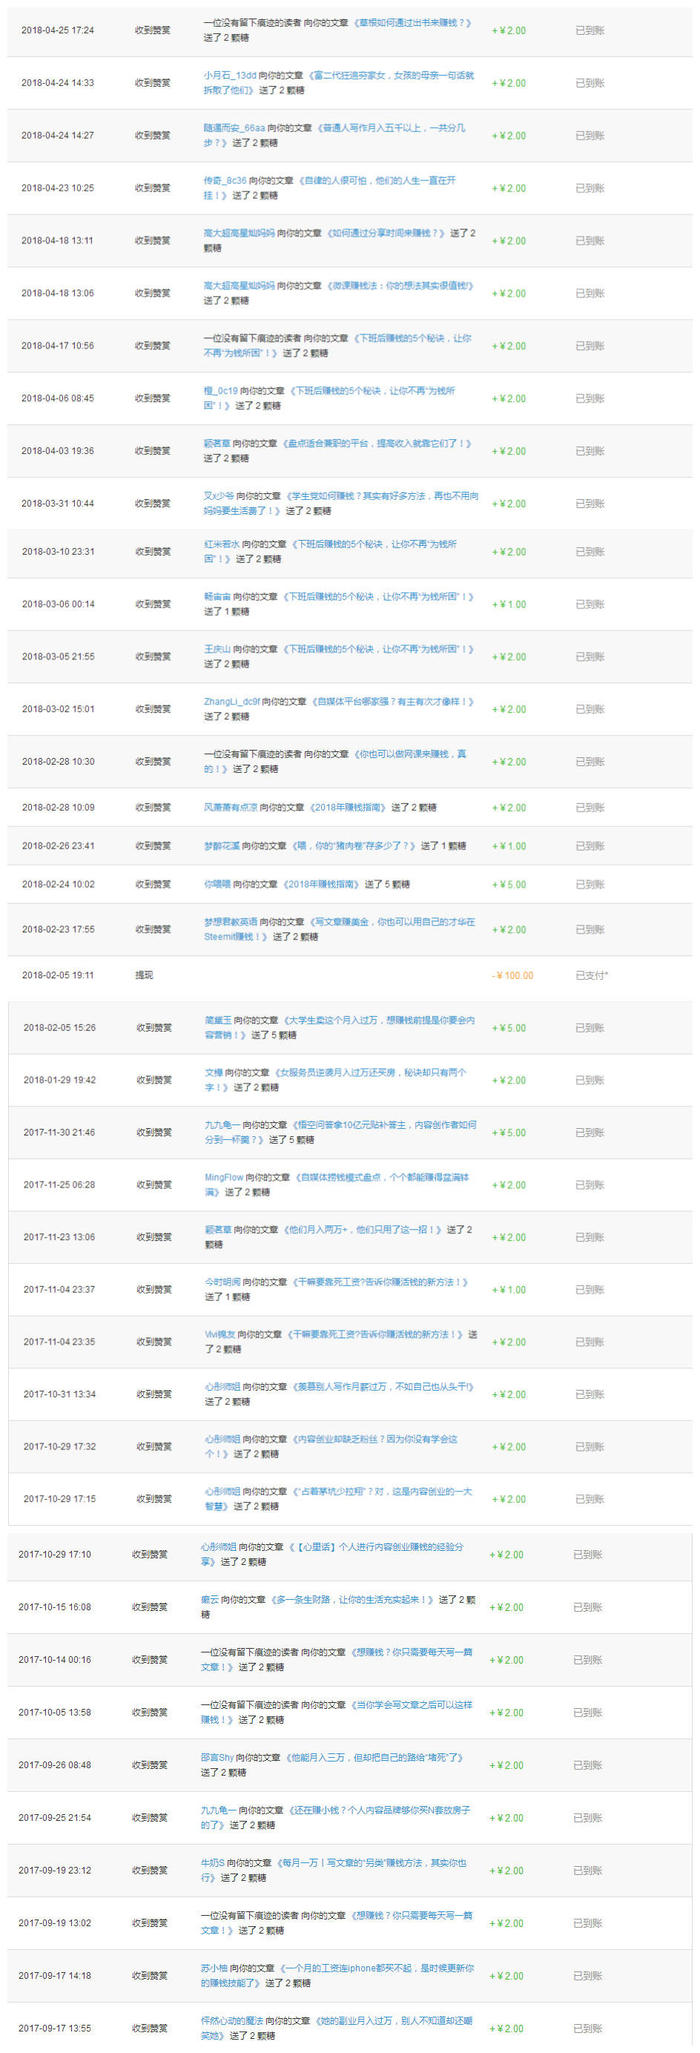Open user link 今时明月
700x2053 pixels.
(x=222, y=1283)
